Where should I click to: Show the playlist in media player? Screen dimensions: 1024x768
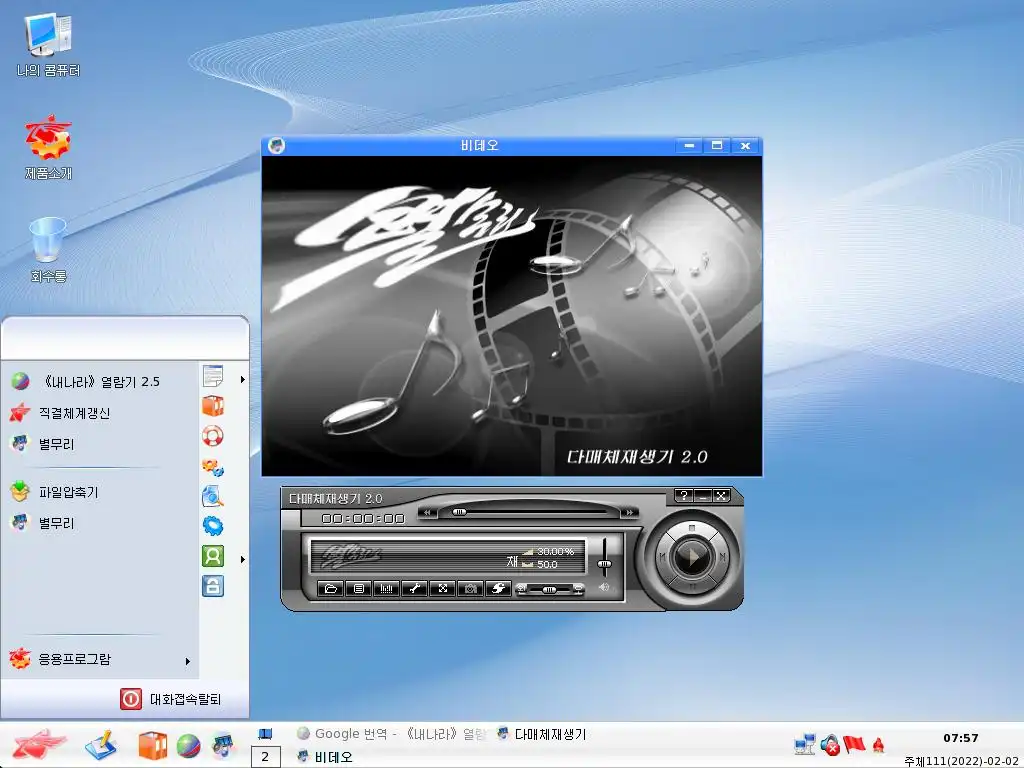(359, 588)
